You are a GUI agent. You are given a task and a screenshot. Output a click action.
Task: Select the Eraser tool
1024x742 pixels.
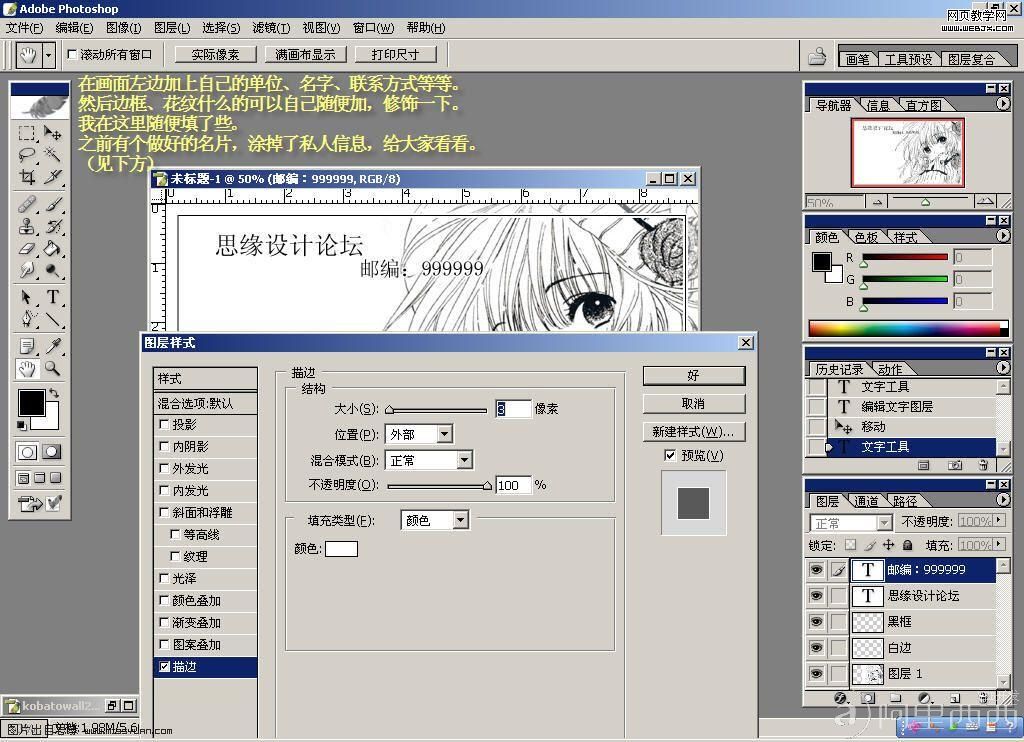(27, 248)
